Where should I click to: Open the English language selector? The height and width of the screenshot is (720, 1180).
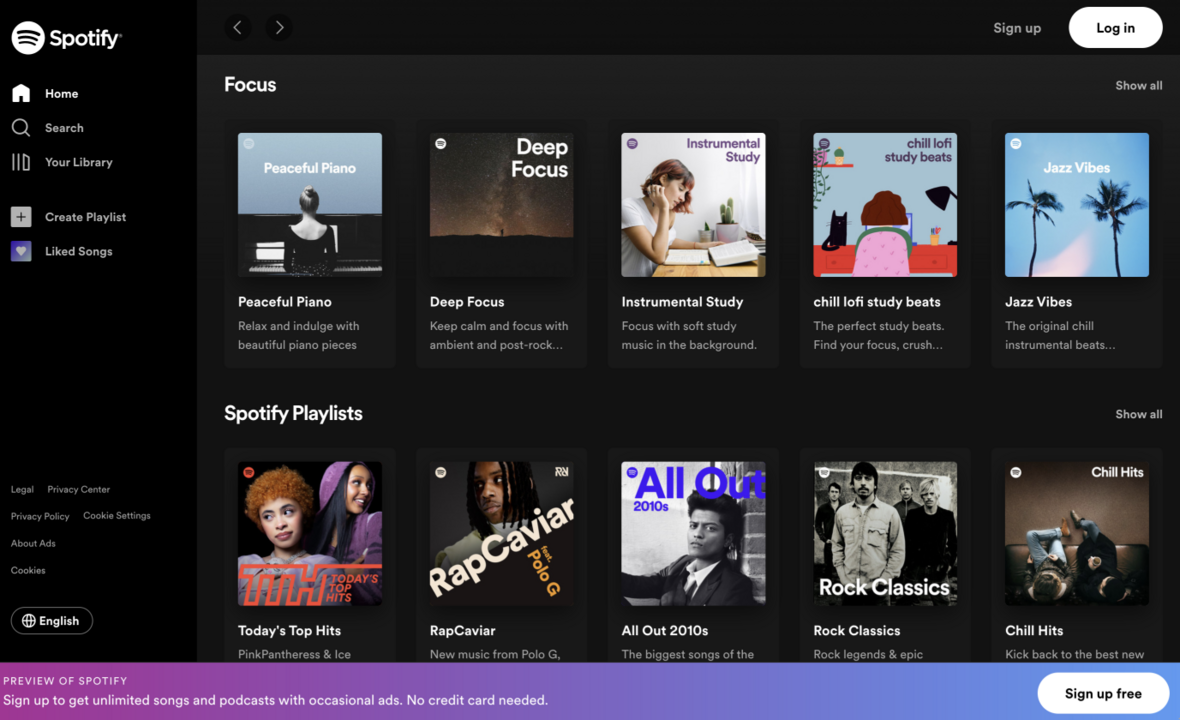click(x=52, y=621)
